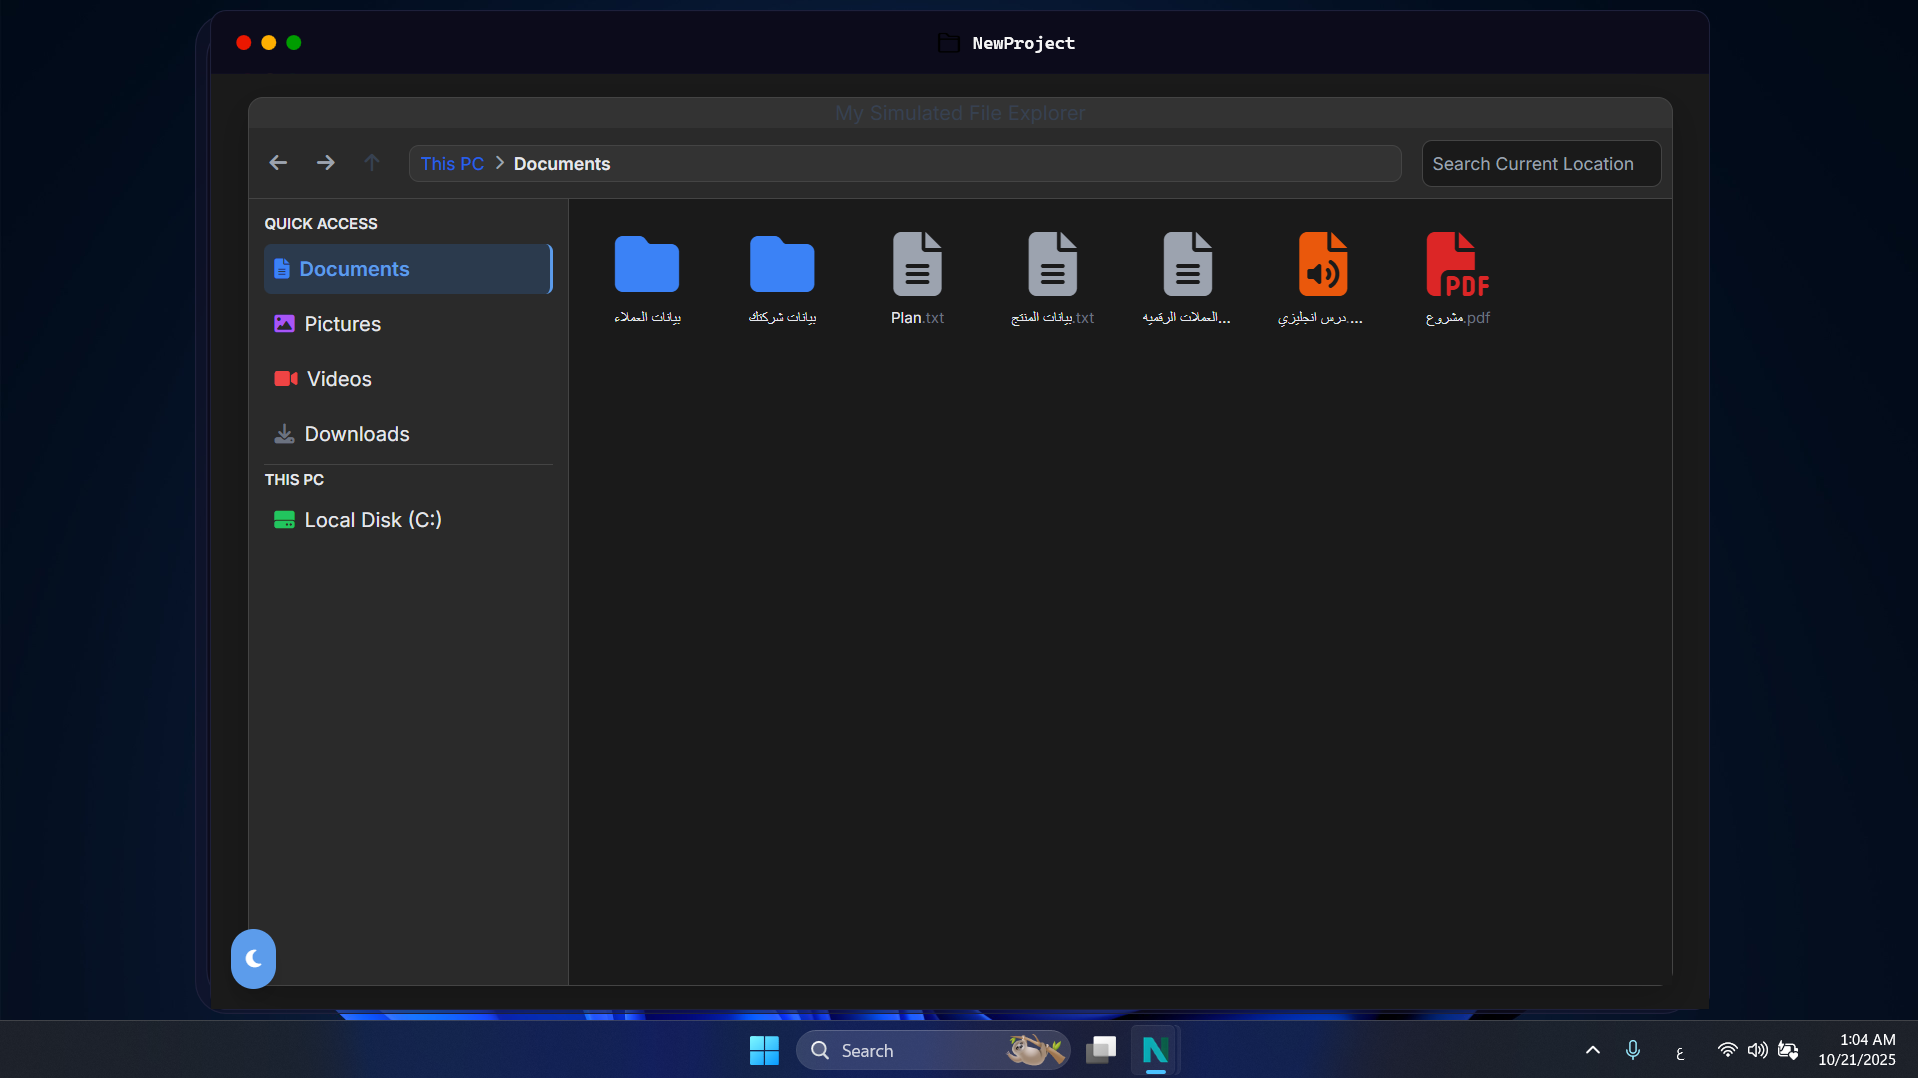Open the Plan.txt file
1918x1078 pixels.
(x=917, y=270)
